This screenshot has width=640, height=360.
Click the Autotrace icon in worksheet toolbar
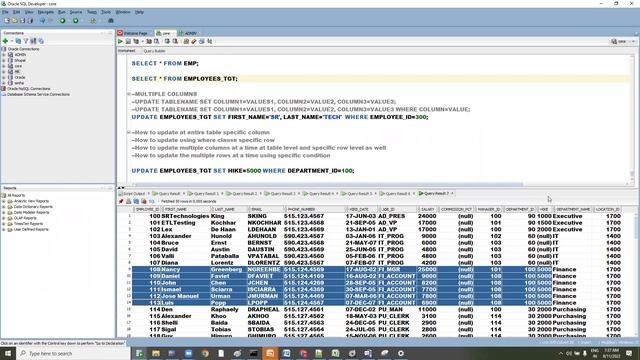tap(149, 41)
